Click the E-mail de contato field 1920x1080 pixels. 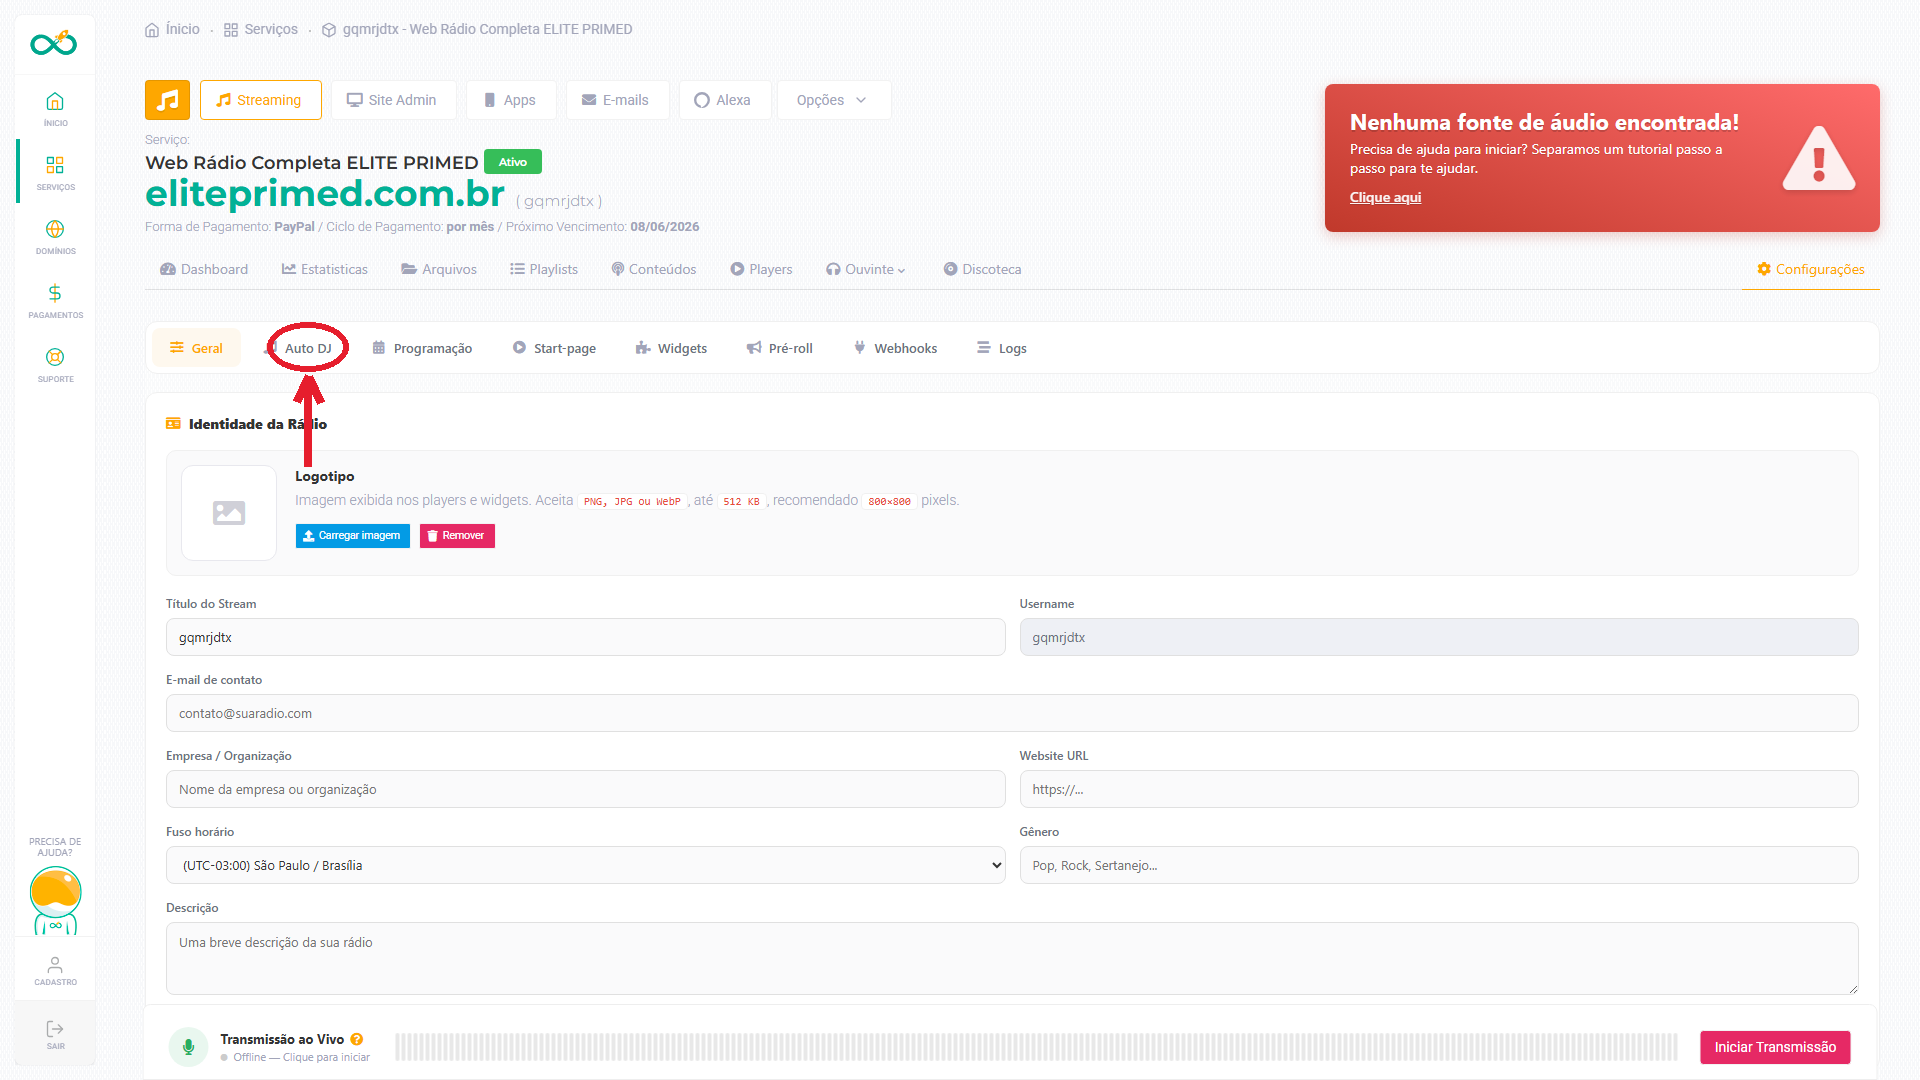[x=1012, y=713]
